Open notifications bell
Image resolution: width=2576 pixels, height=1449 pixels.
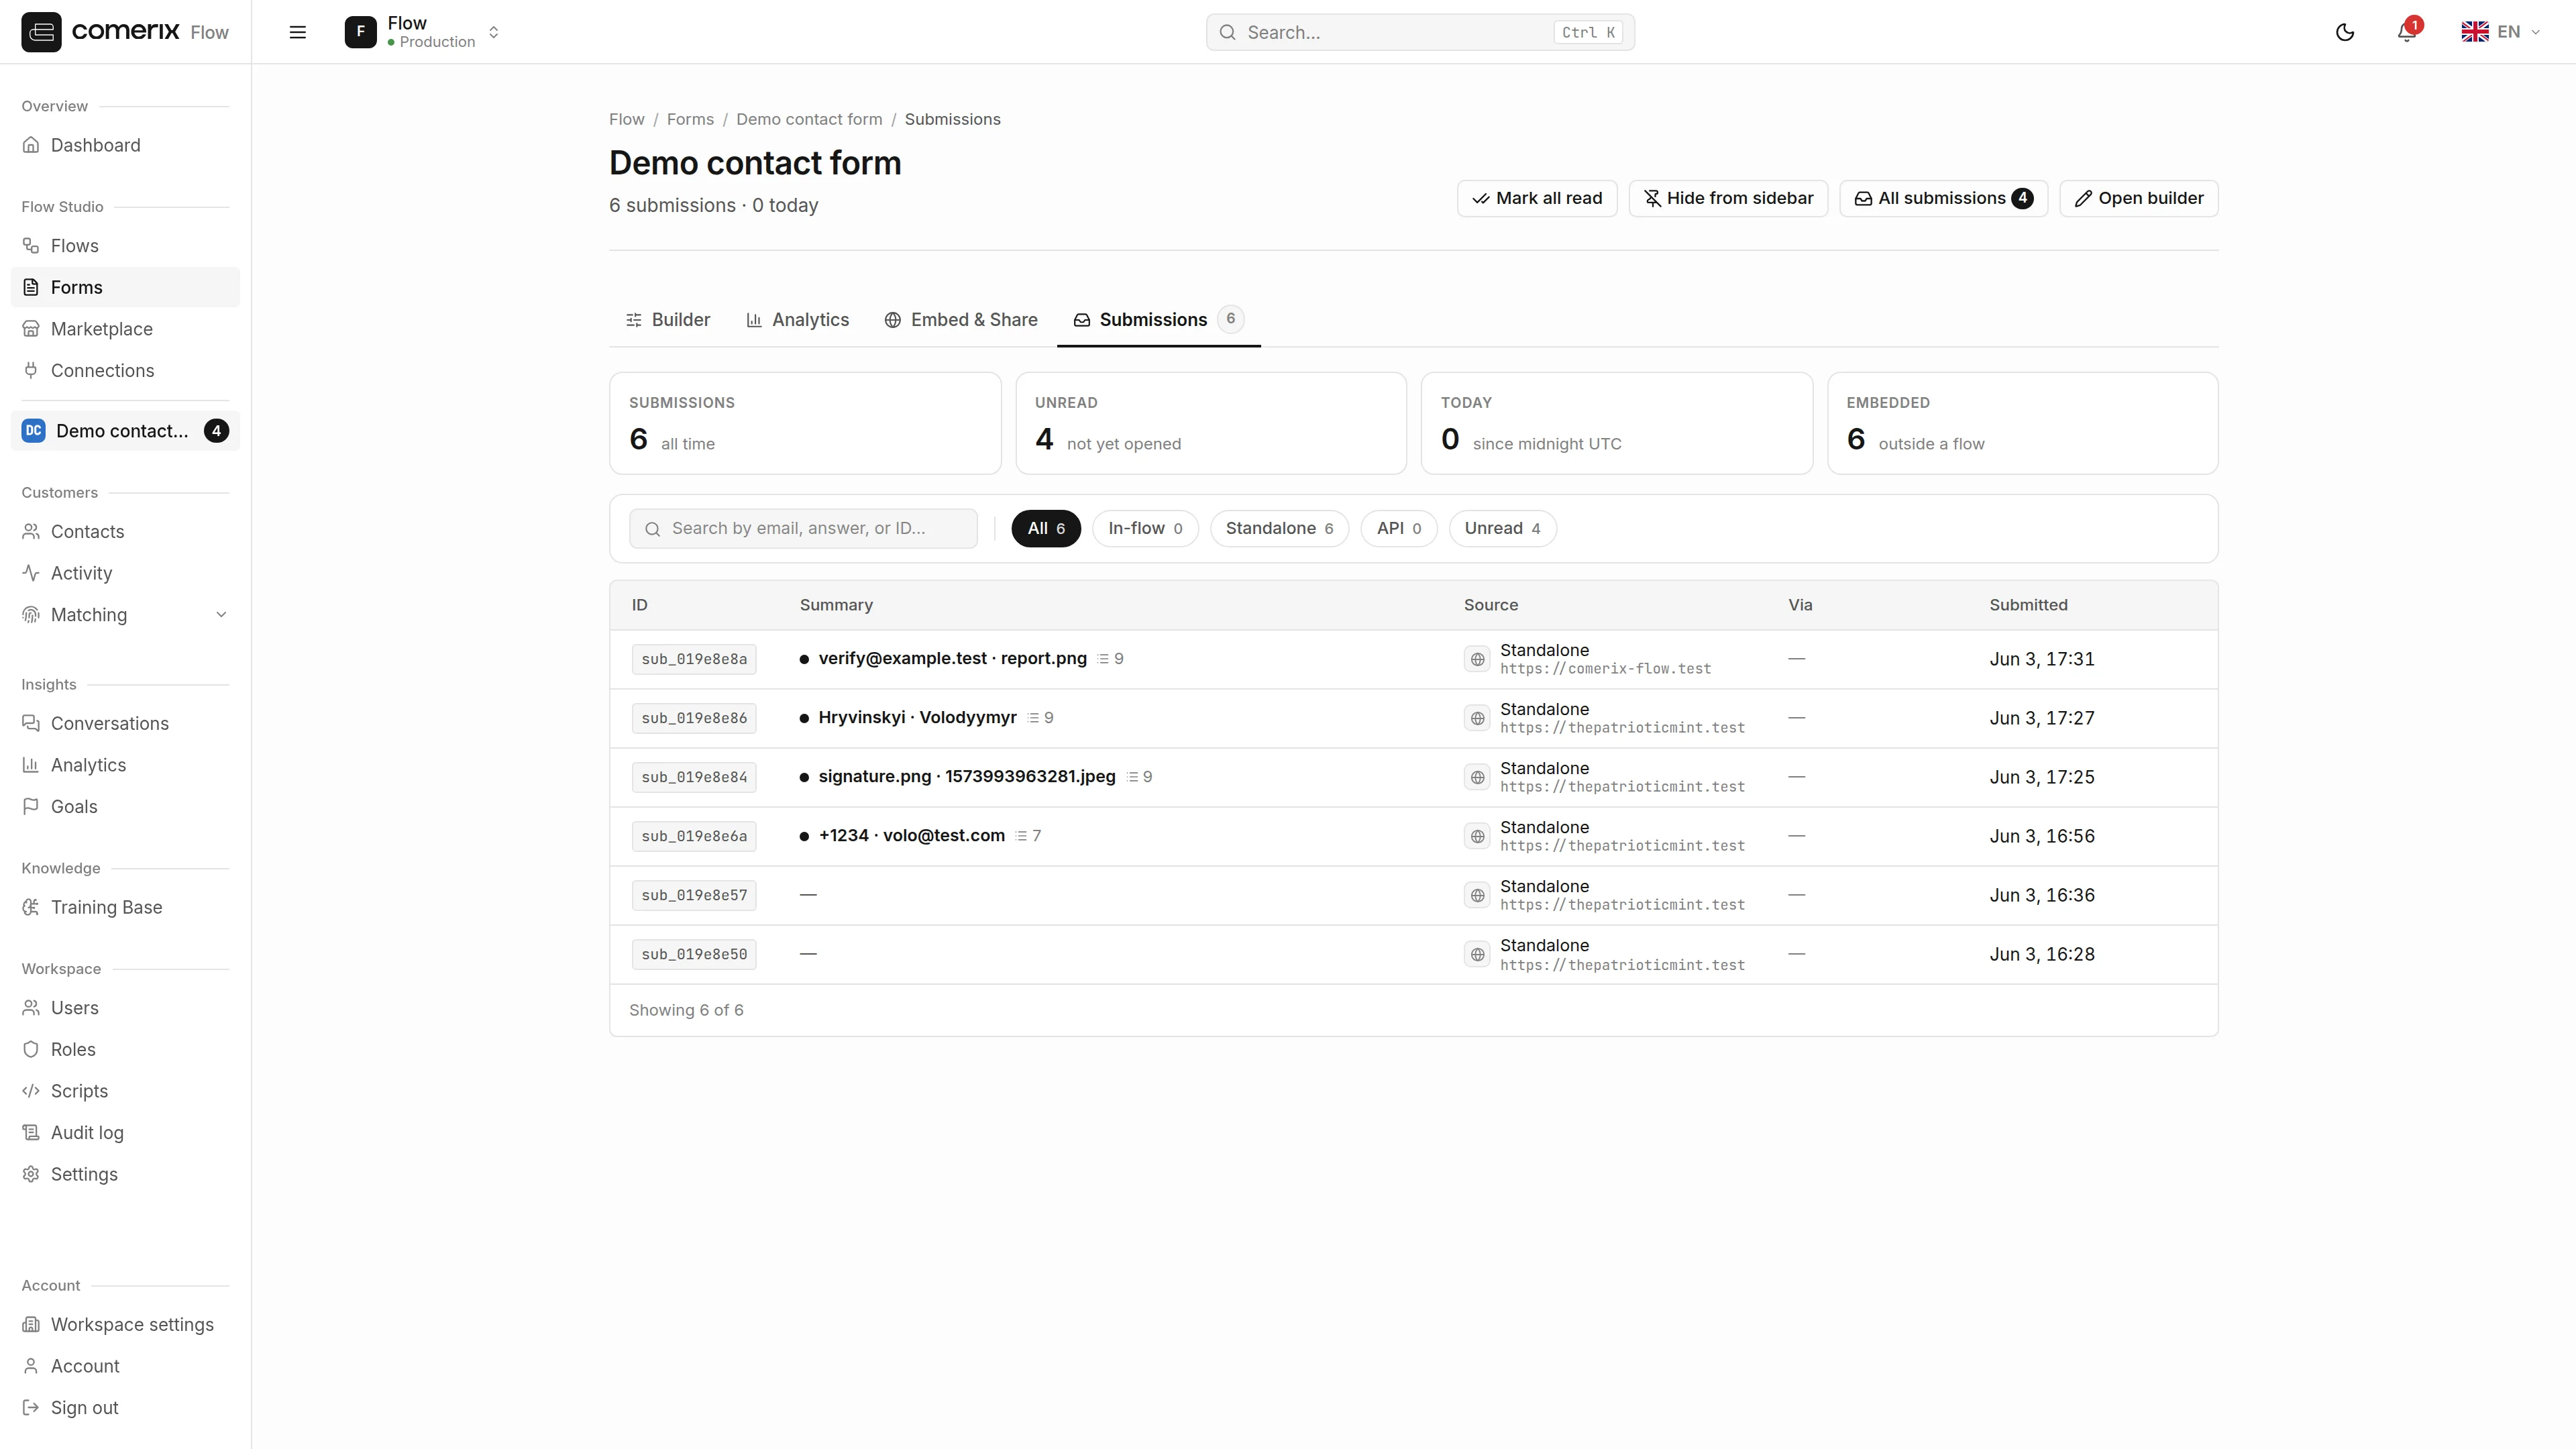click(2407, 32)
